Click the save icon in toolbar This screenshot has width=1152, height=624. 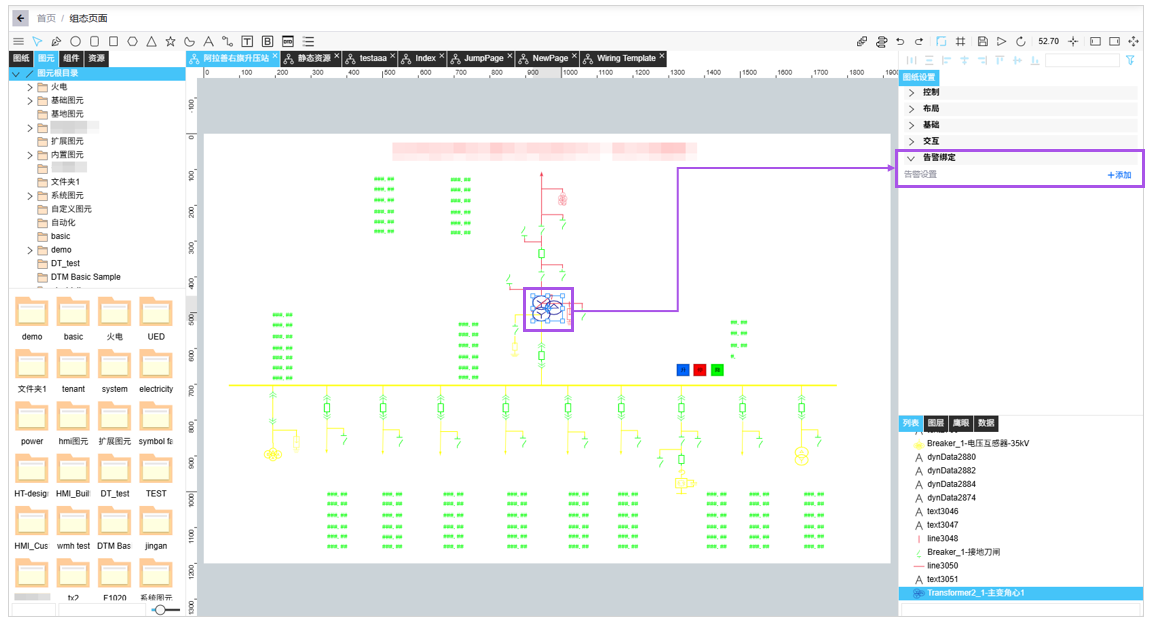coord(982,41)
